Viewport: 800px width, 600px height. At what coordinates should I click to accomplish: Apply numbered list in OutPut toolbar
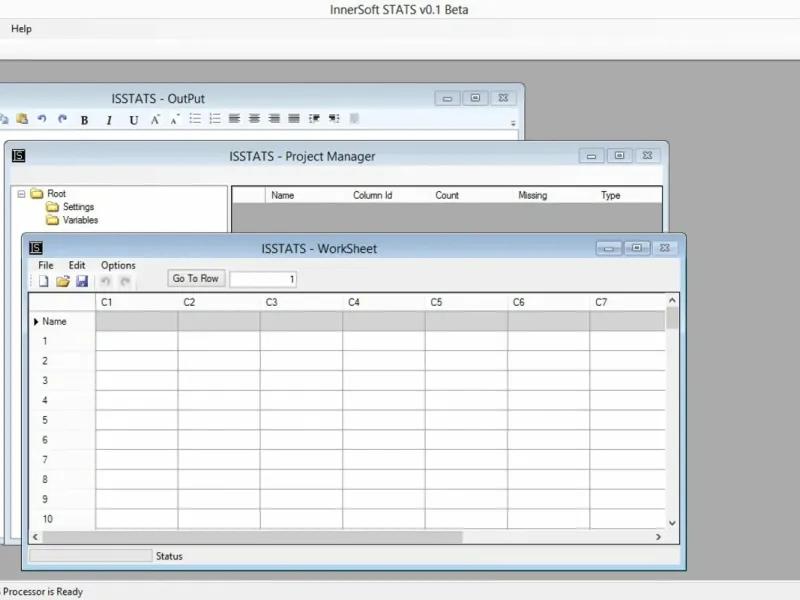point(215,119)
